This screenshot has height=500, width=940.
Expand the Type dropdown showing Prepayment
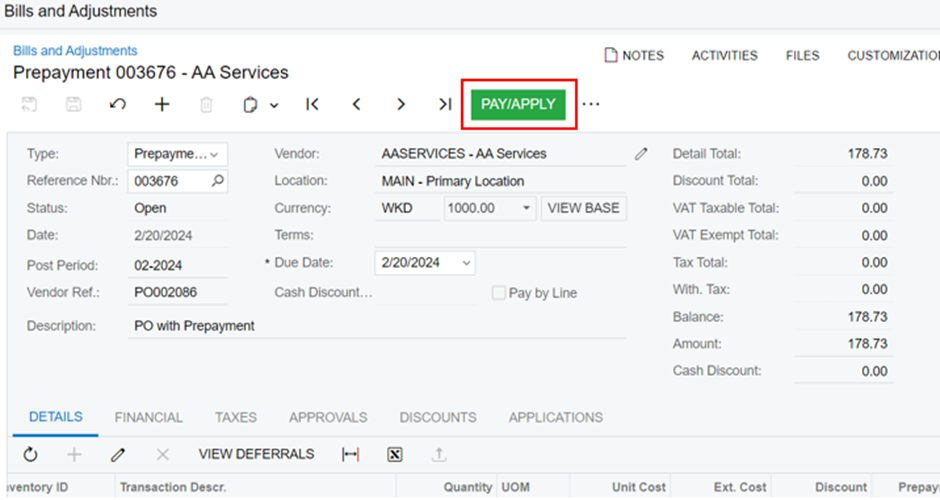click(x=177, y=154)
